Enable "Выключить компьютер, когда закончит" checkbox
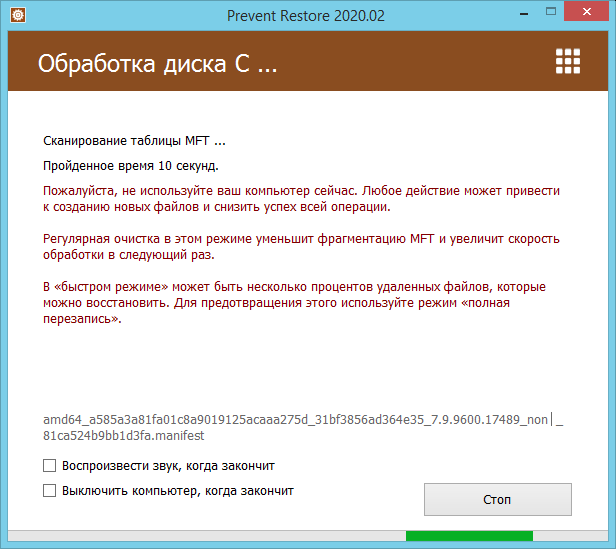The width and height of the screenshot is (616, 549). click(x=50, y=490)
